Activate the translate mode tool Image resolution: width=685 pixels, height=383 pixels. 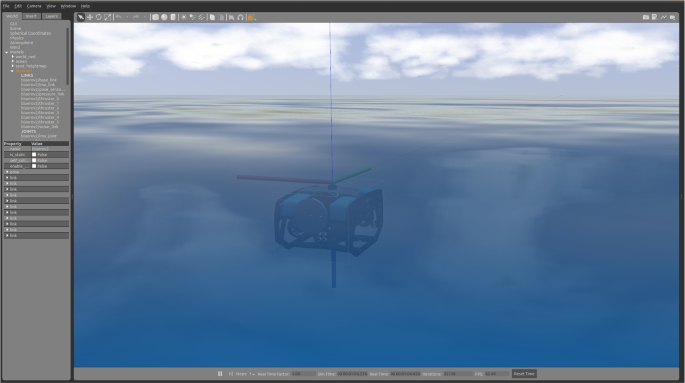90,17
